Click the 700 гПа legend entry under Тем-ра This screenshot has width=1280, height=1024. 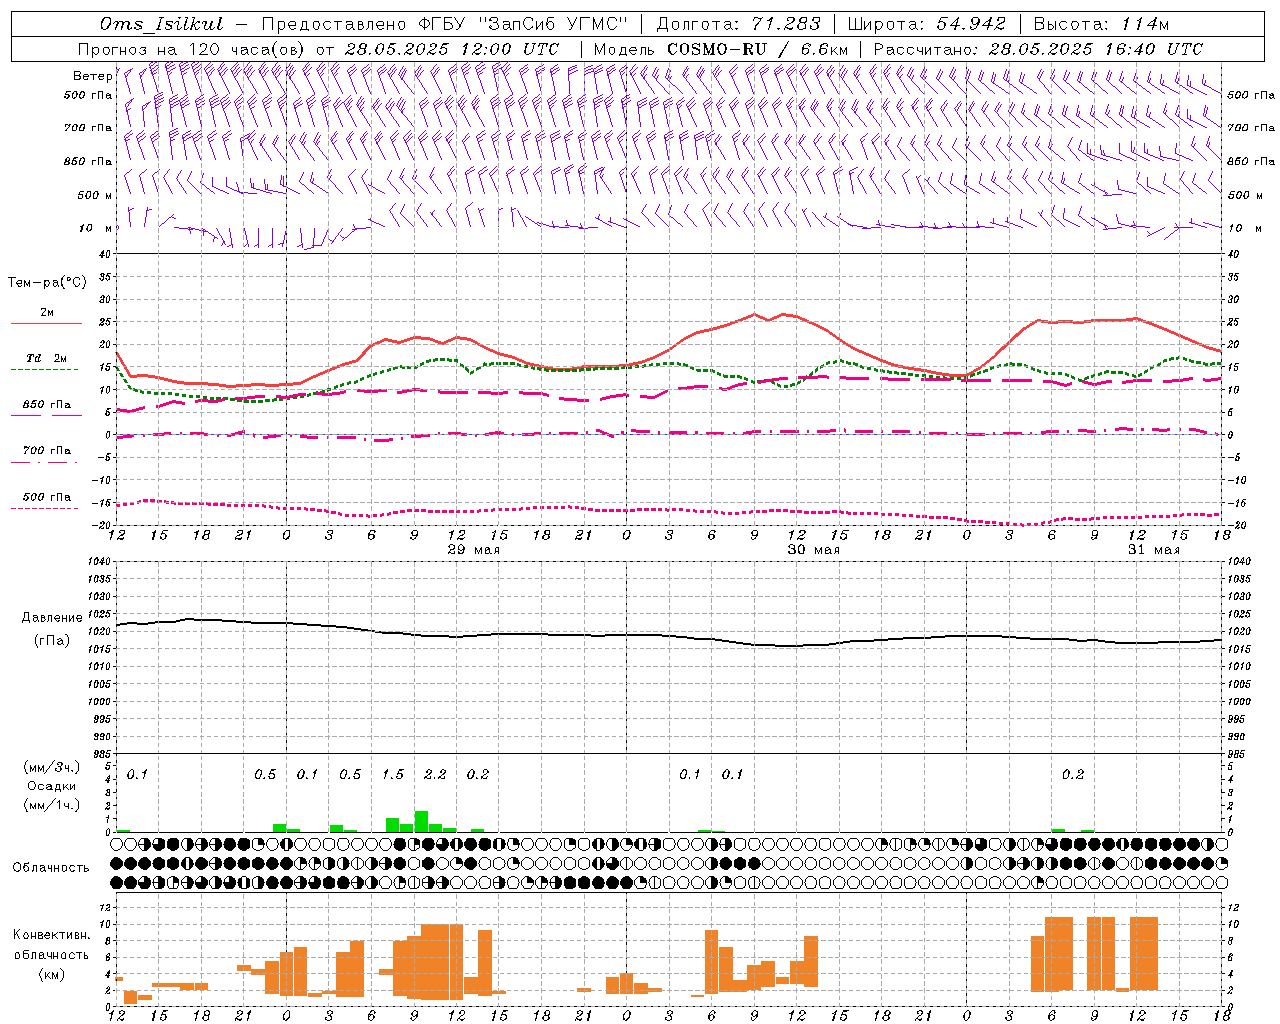47,451
